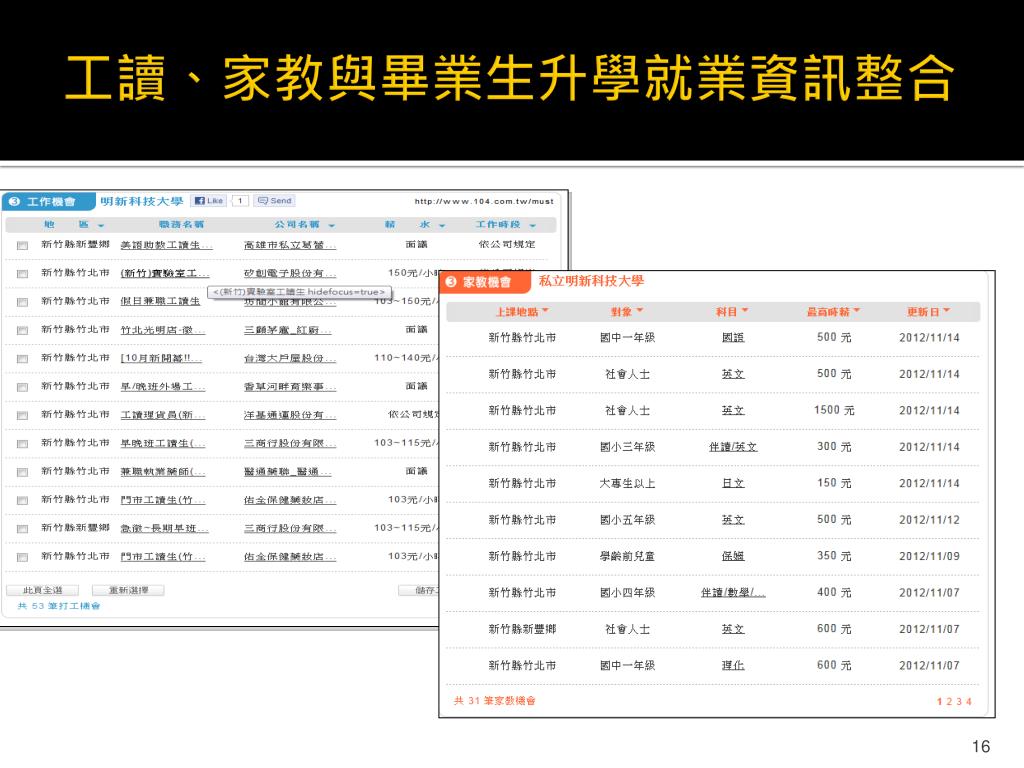This screenshot has width=1024, height=768.
Task: Open the 伴讀/數學/... subject link
Action: pos(733,593)
